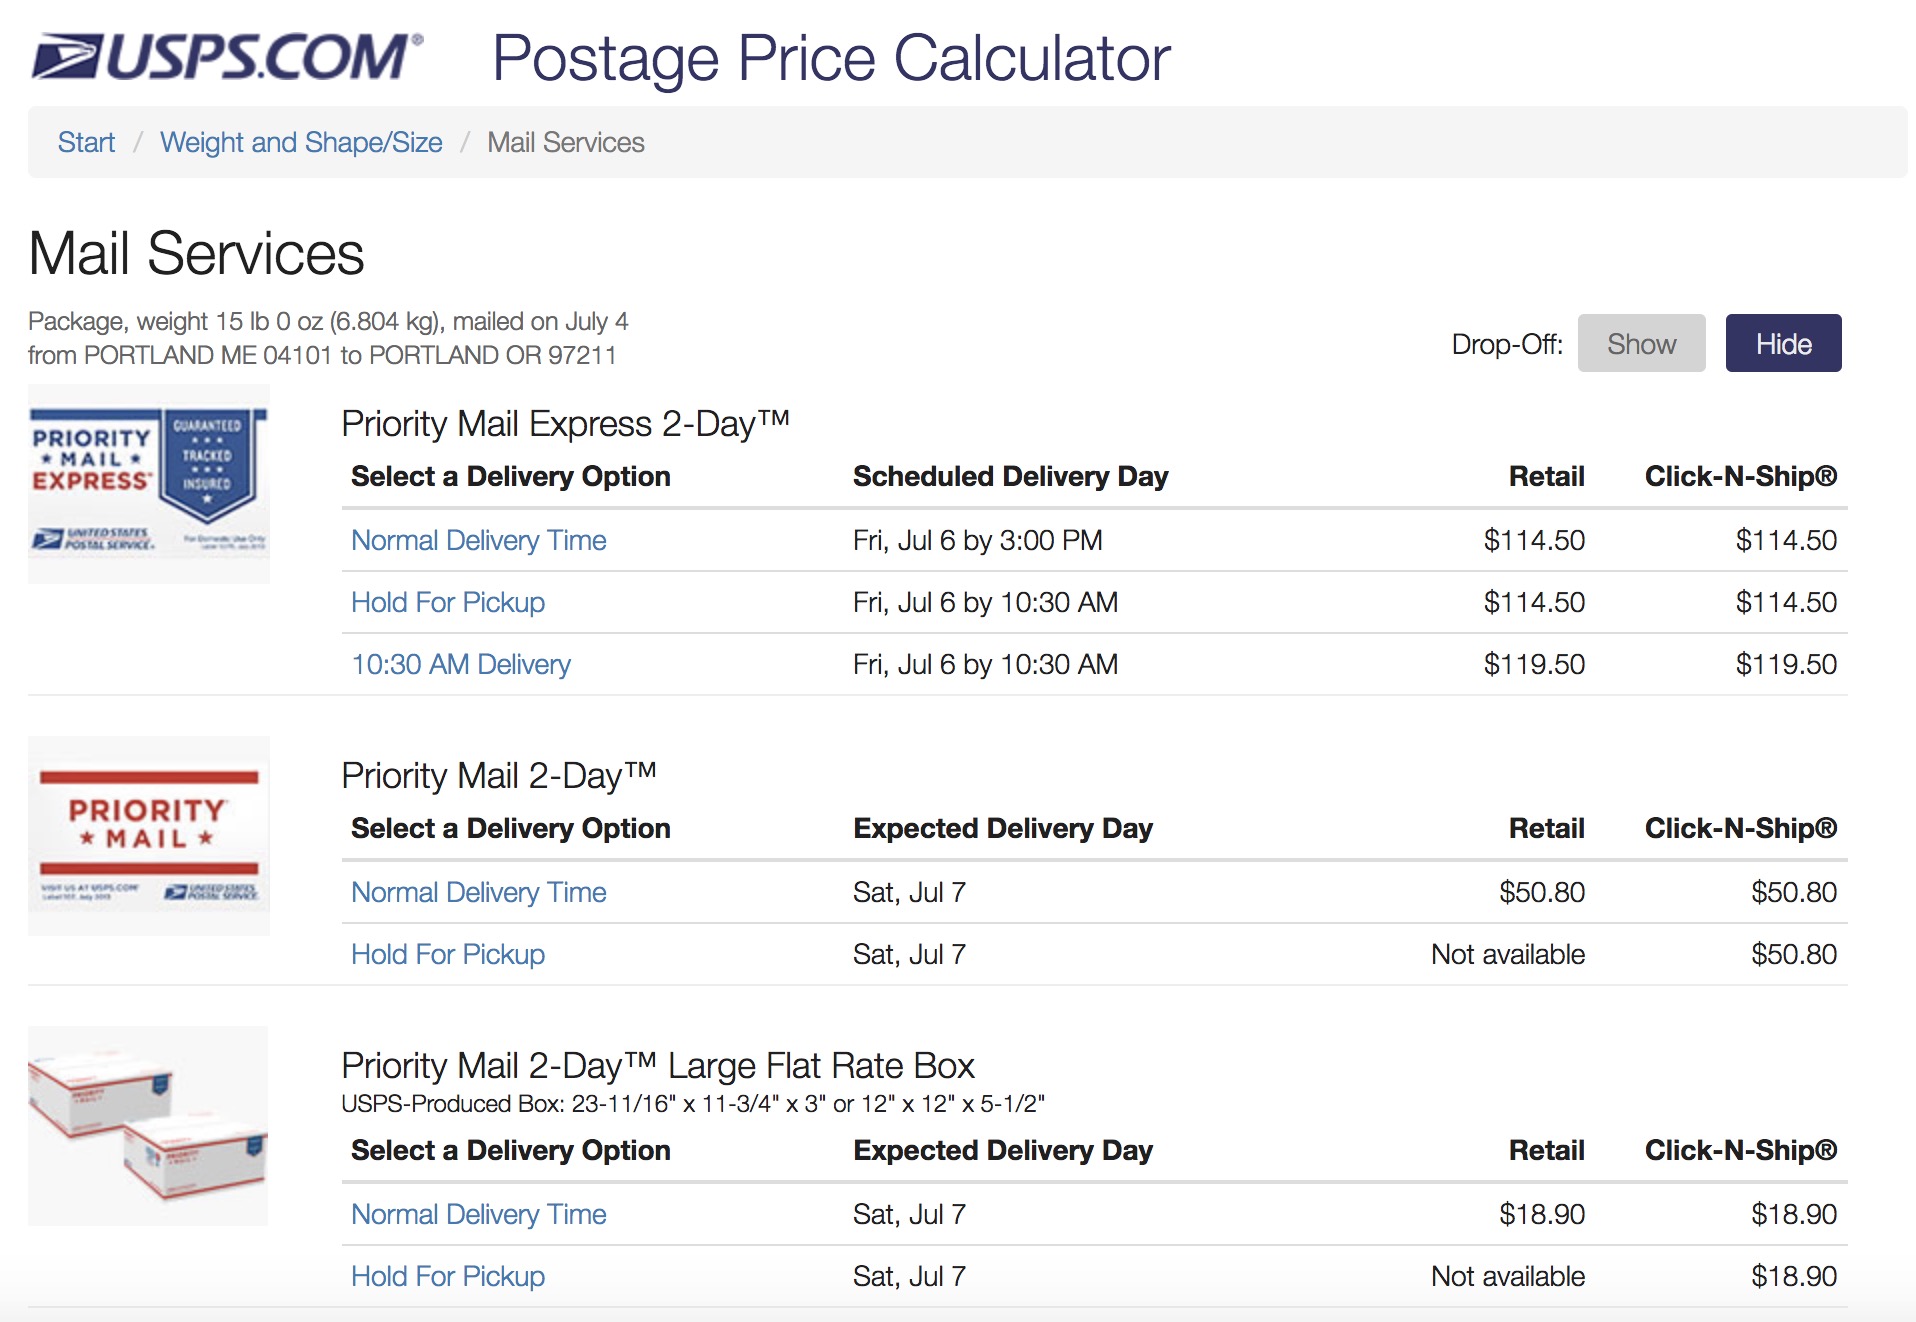Open Weight and Shape/Size breadcrumb
The height and width of the screenshot is (1322, 1916).
301,142
